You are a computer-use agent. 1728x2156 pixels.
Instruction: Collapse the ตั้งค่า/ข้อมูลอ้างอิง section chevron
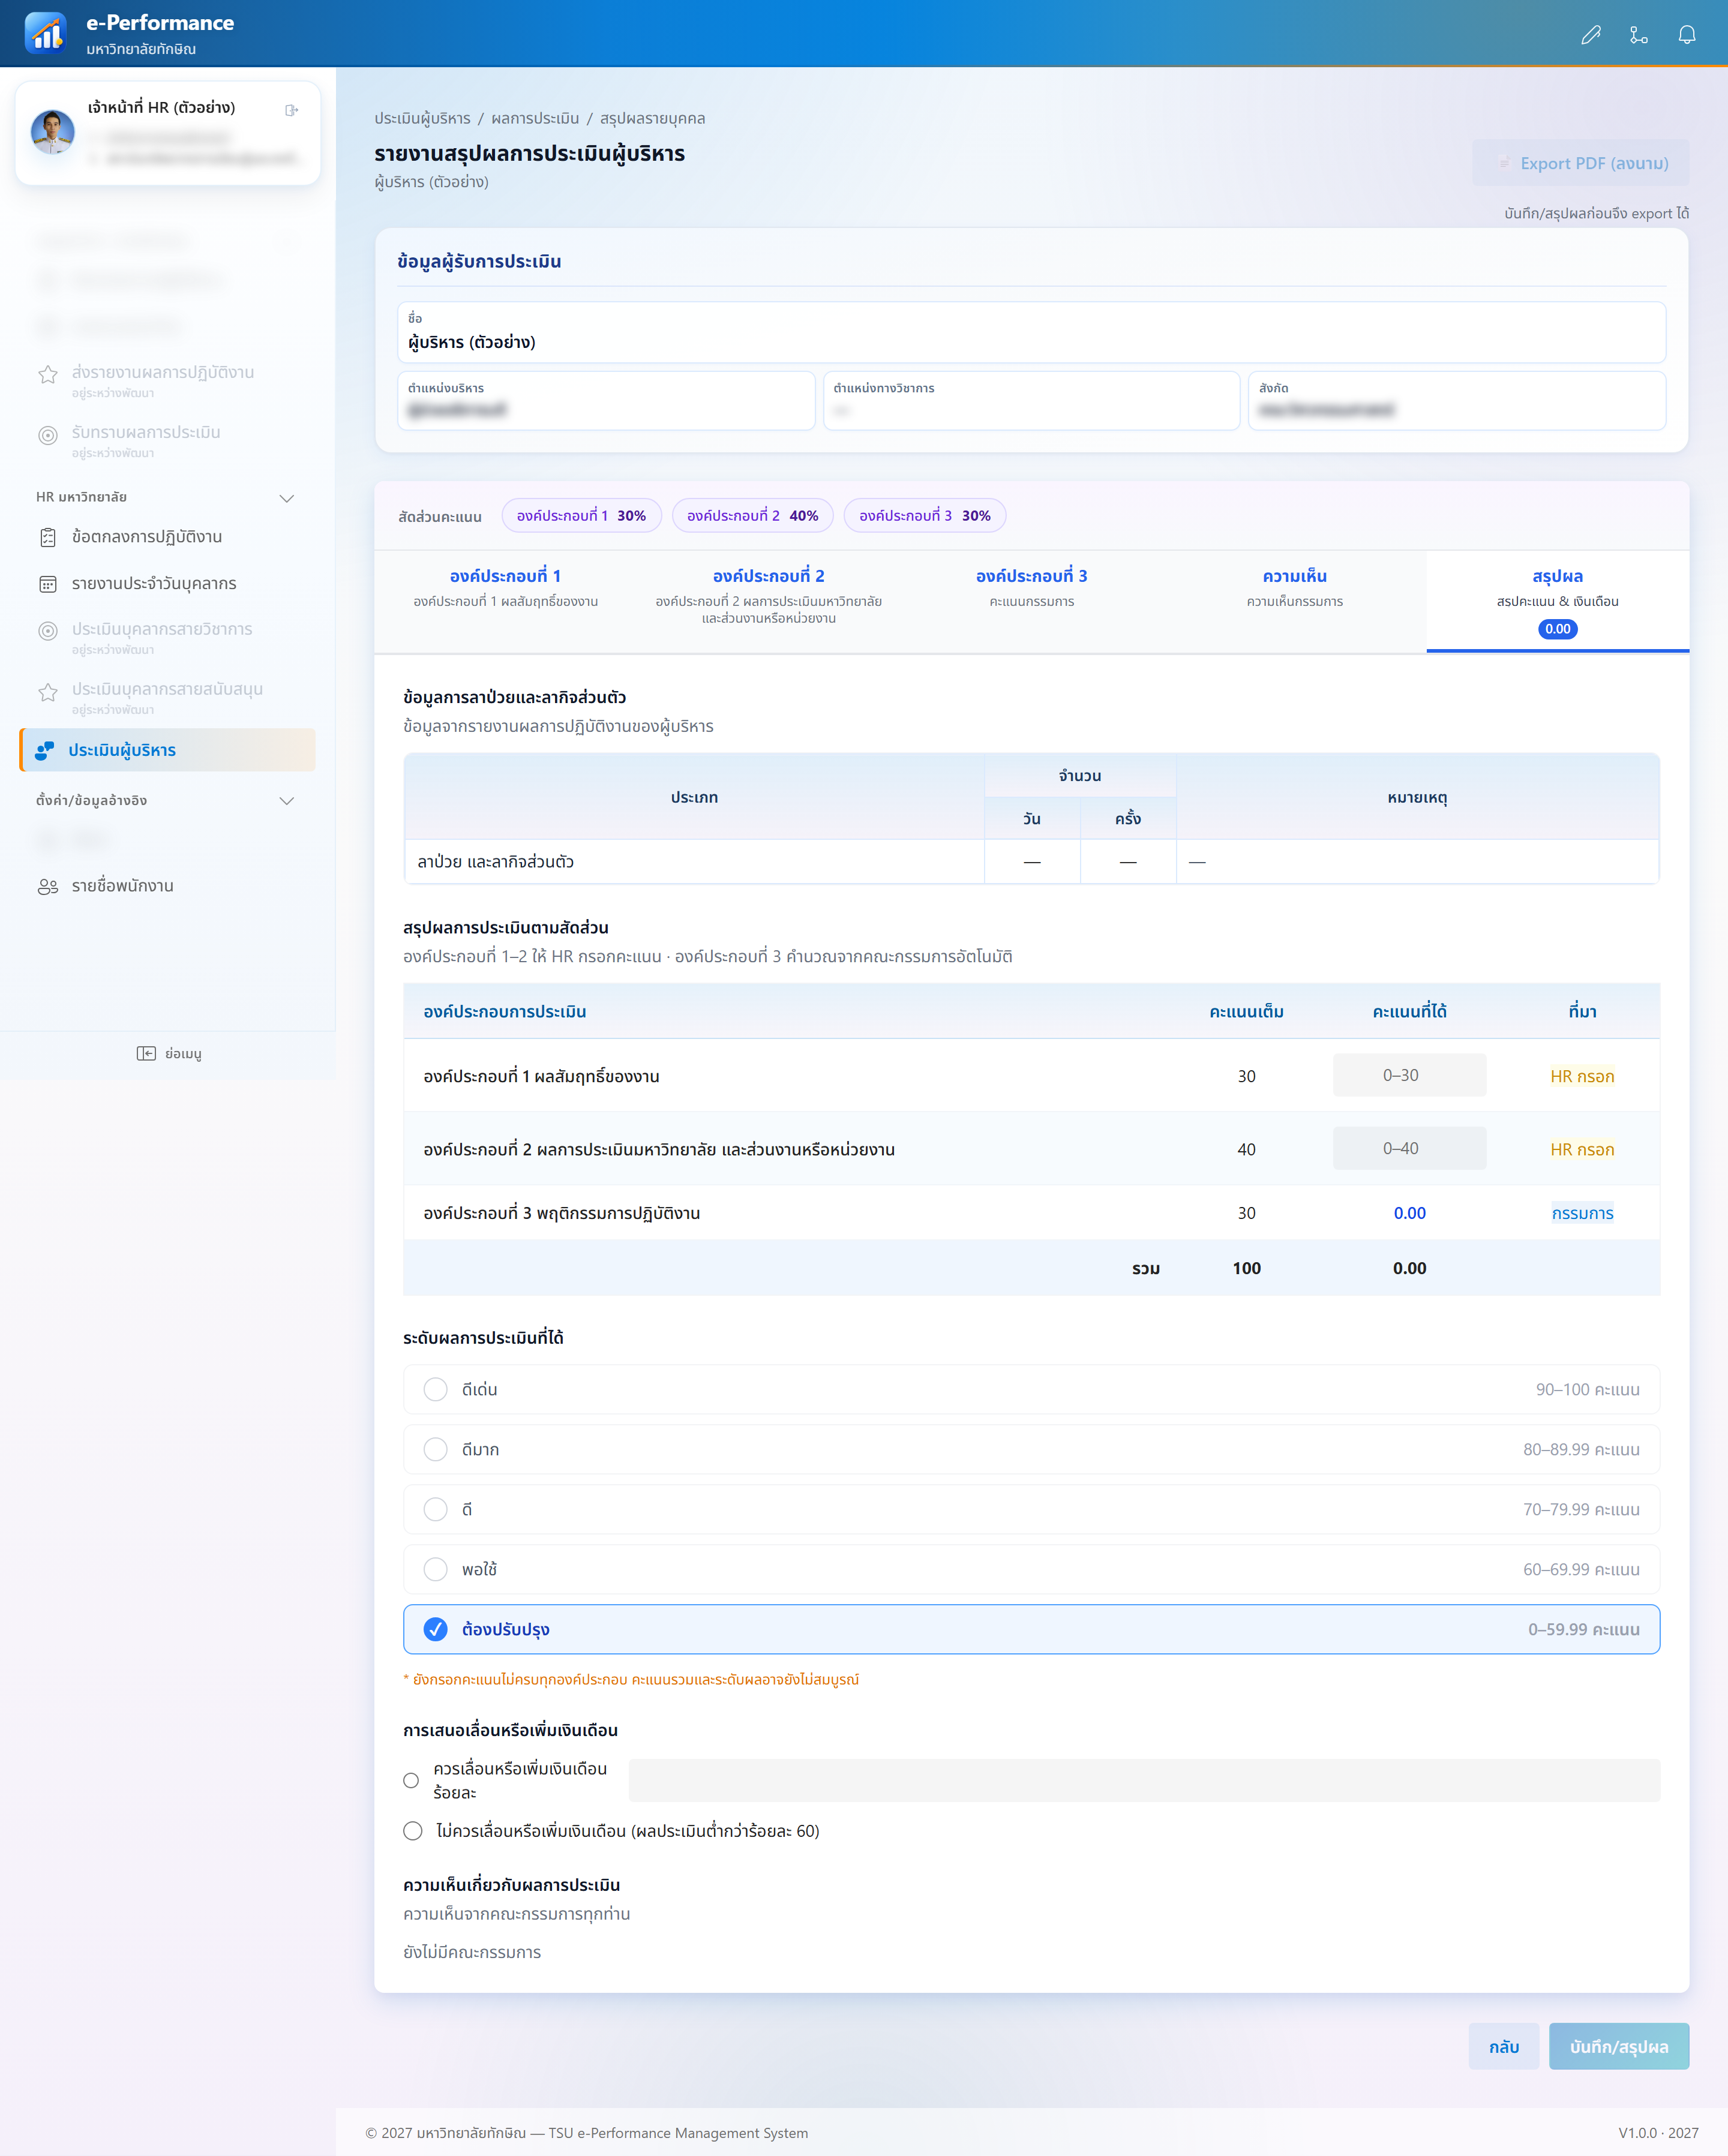[287, 801]
